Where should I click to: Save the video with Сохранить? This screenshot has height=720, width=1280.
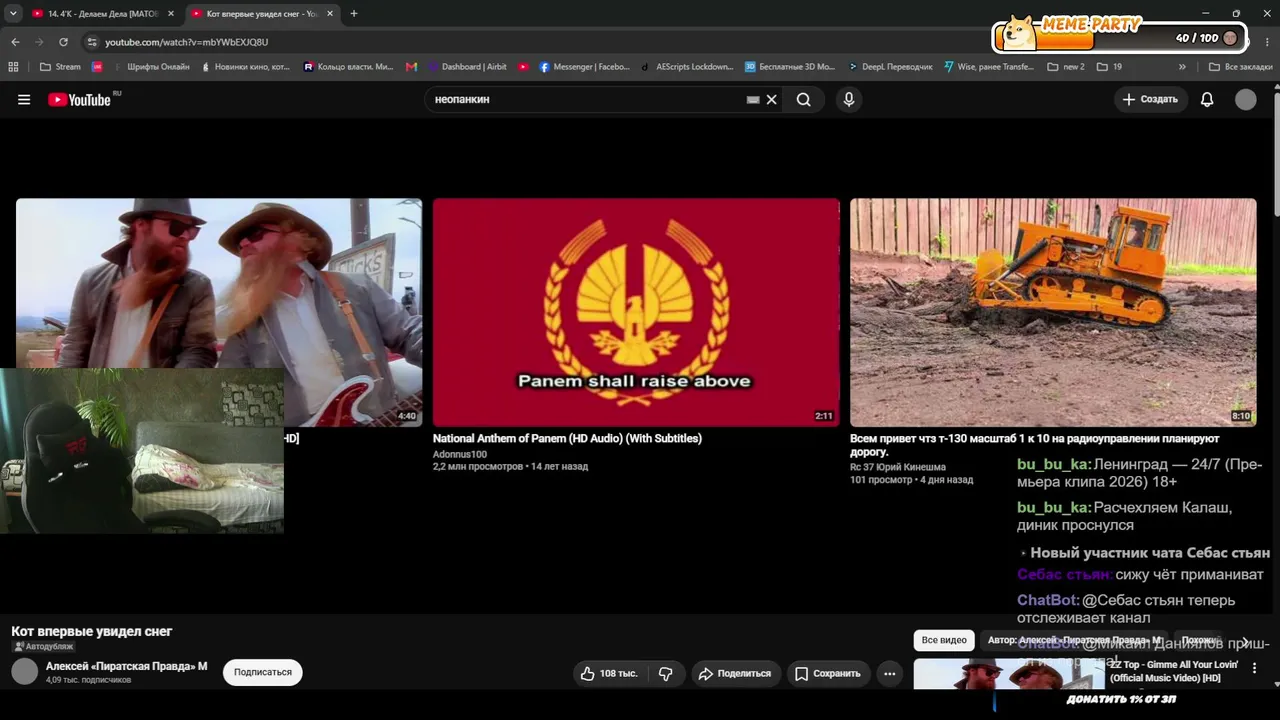pyautogui.click(x=827, y=674)
